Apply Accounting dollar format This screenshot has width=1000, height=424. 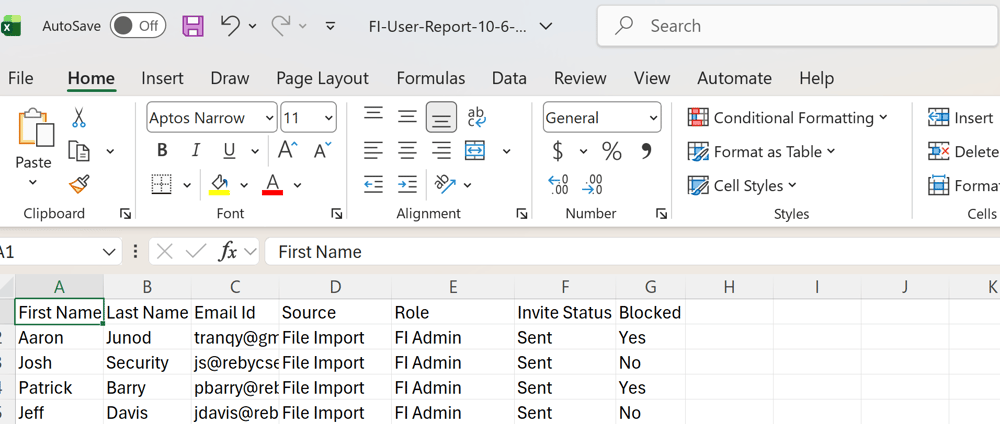tap(558, 151)
